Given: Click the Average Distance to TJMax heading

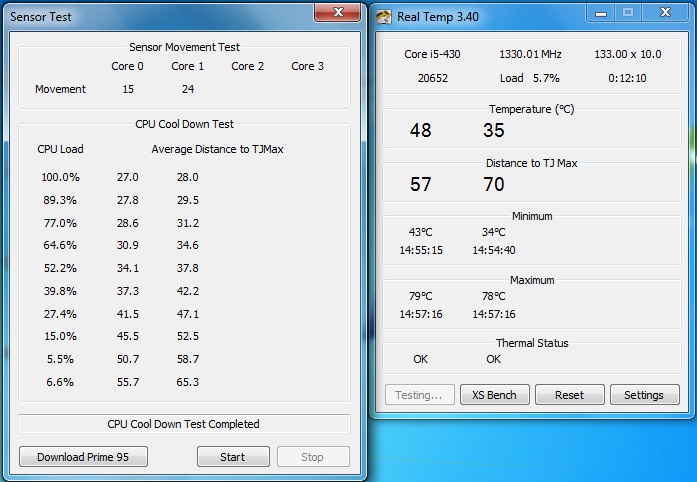Looking at the screenshot, I should (x=217, y=149).
